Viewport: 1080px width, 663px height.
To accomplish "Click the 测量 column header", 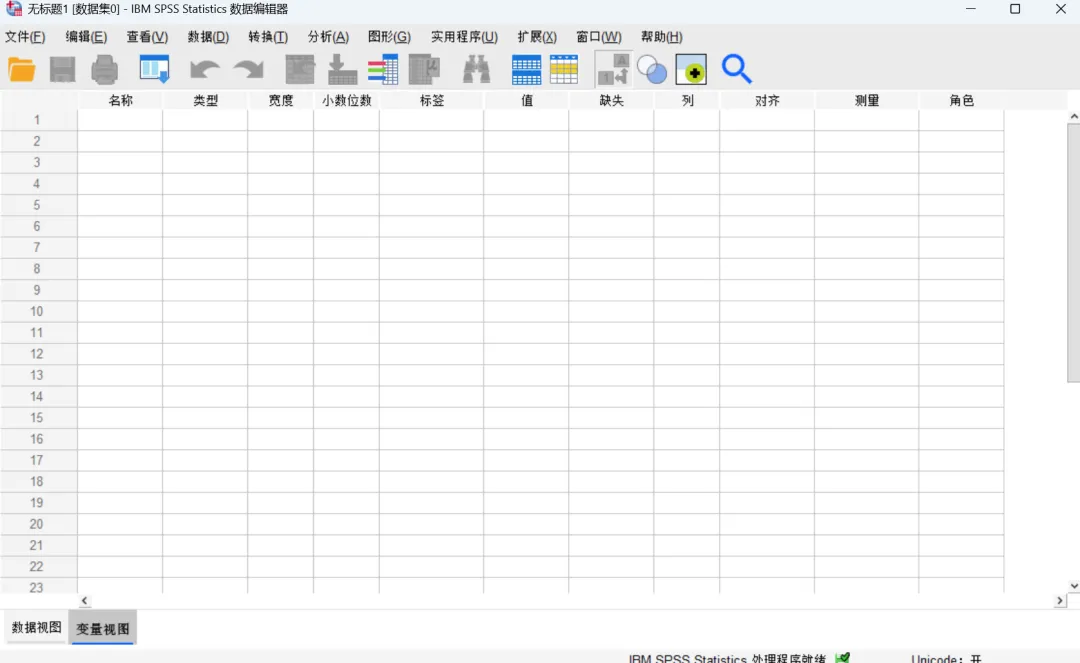I will [866, 101].
